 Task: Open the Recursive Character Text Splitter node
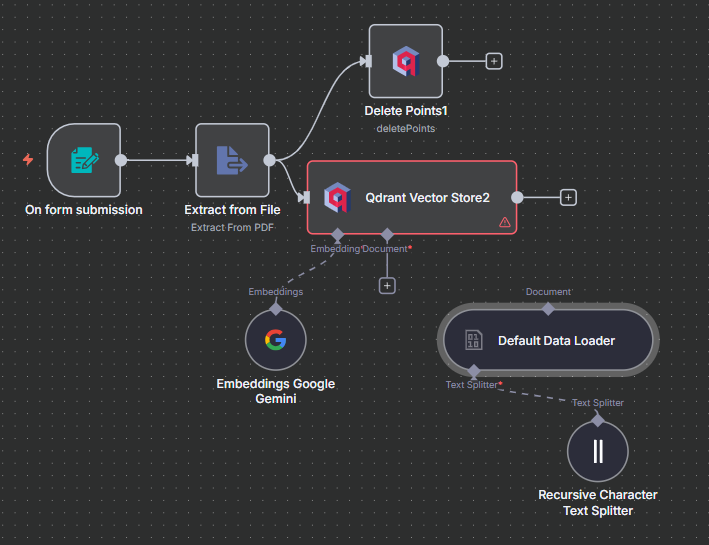pyautogui.click(x=598, y=451)
